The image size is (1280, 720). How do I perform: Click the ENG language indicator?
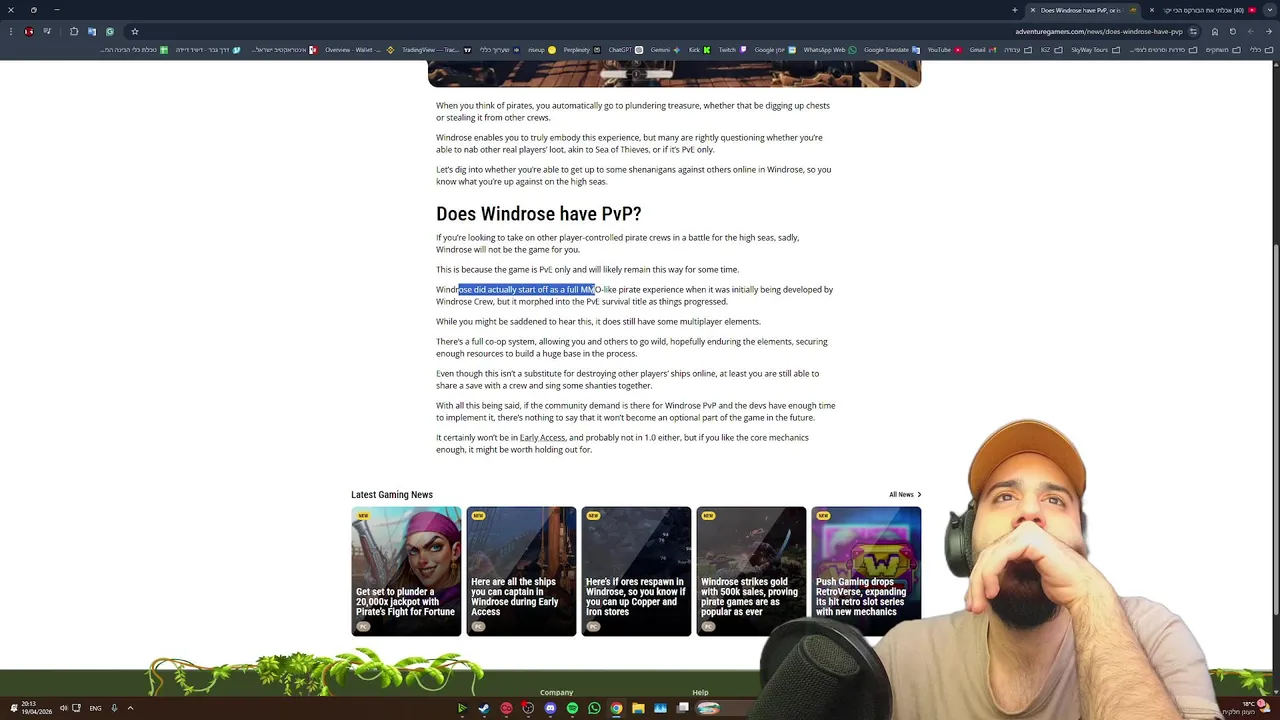click(x=95, y=708)
